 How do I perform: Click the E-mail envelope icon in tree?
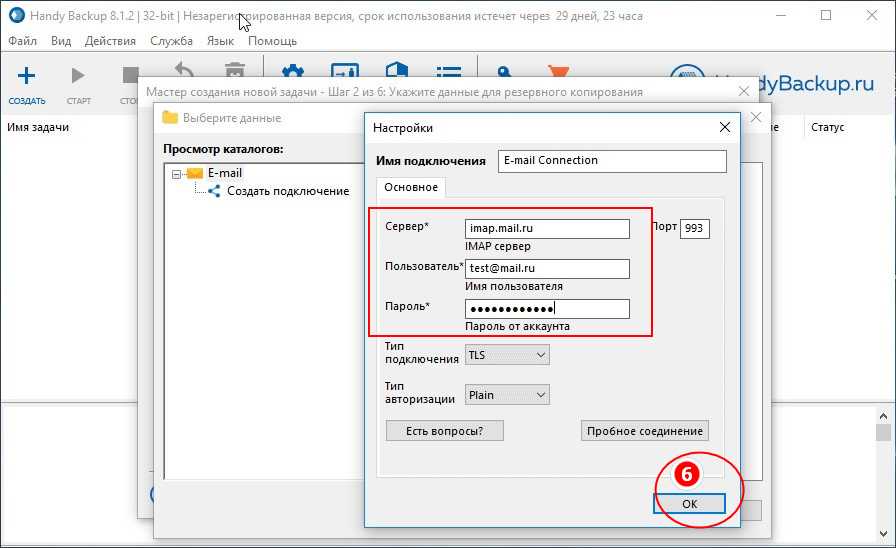194,173
